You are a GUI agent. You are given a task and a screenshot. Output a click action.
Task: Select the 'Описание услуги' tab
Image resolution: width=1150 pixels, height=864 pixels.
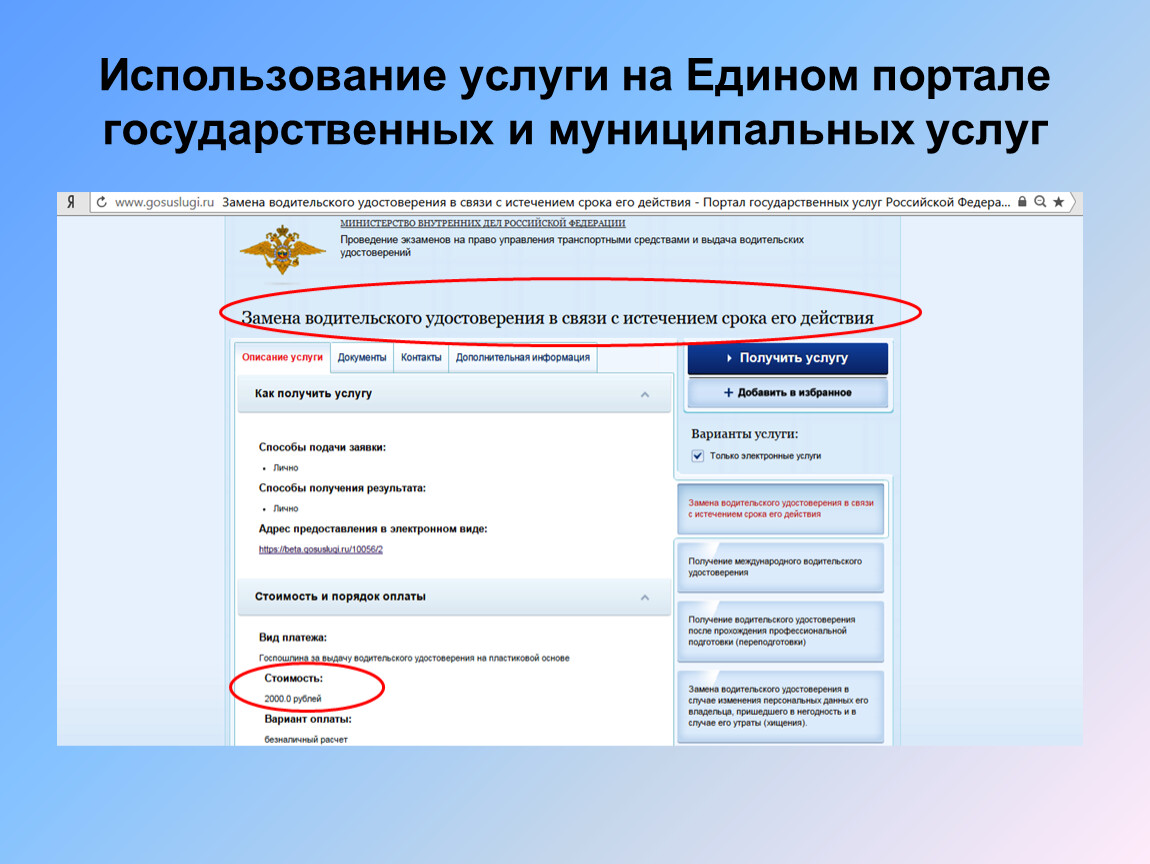[x=283, y=357]
